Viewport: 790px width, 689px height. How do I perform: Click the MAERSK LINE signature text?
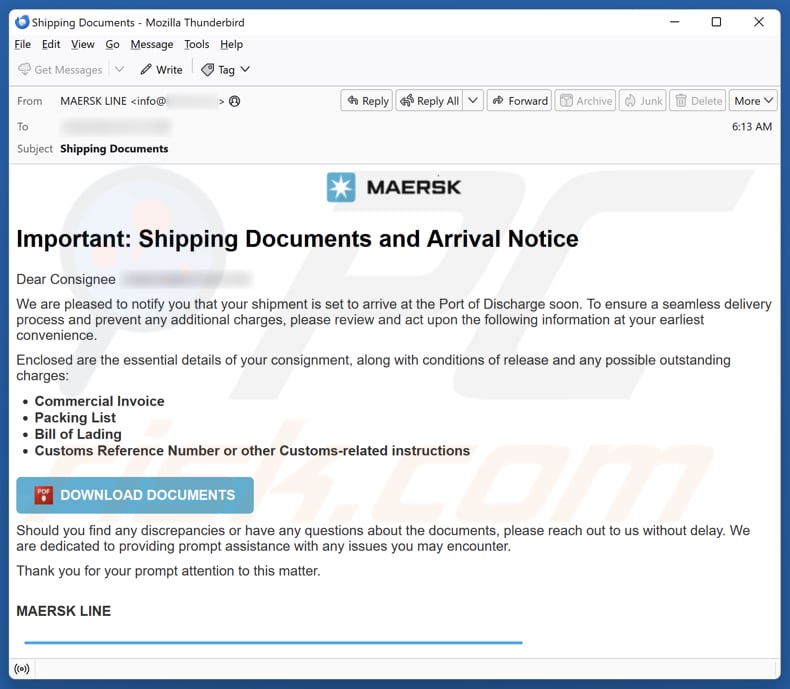[63, 611]
